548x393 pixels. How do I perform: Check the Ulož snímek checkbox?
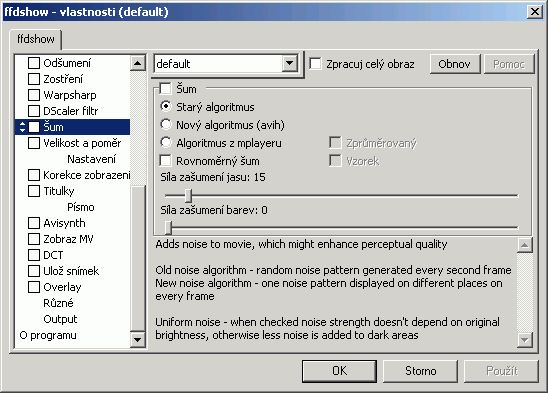coord(34,271)
